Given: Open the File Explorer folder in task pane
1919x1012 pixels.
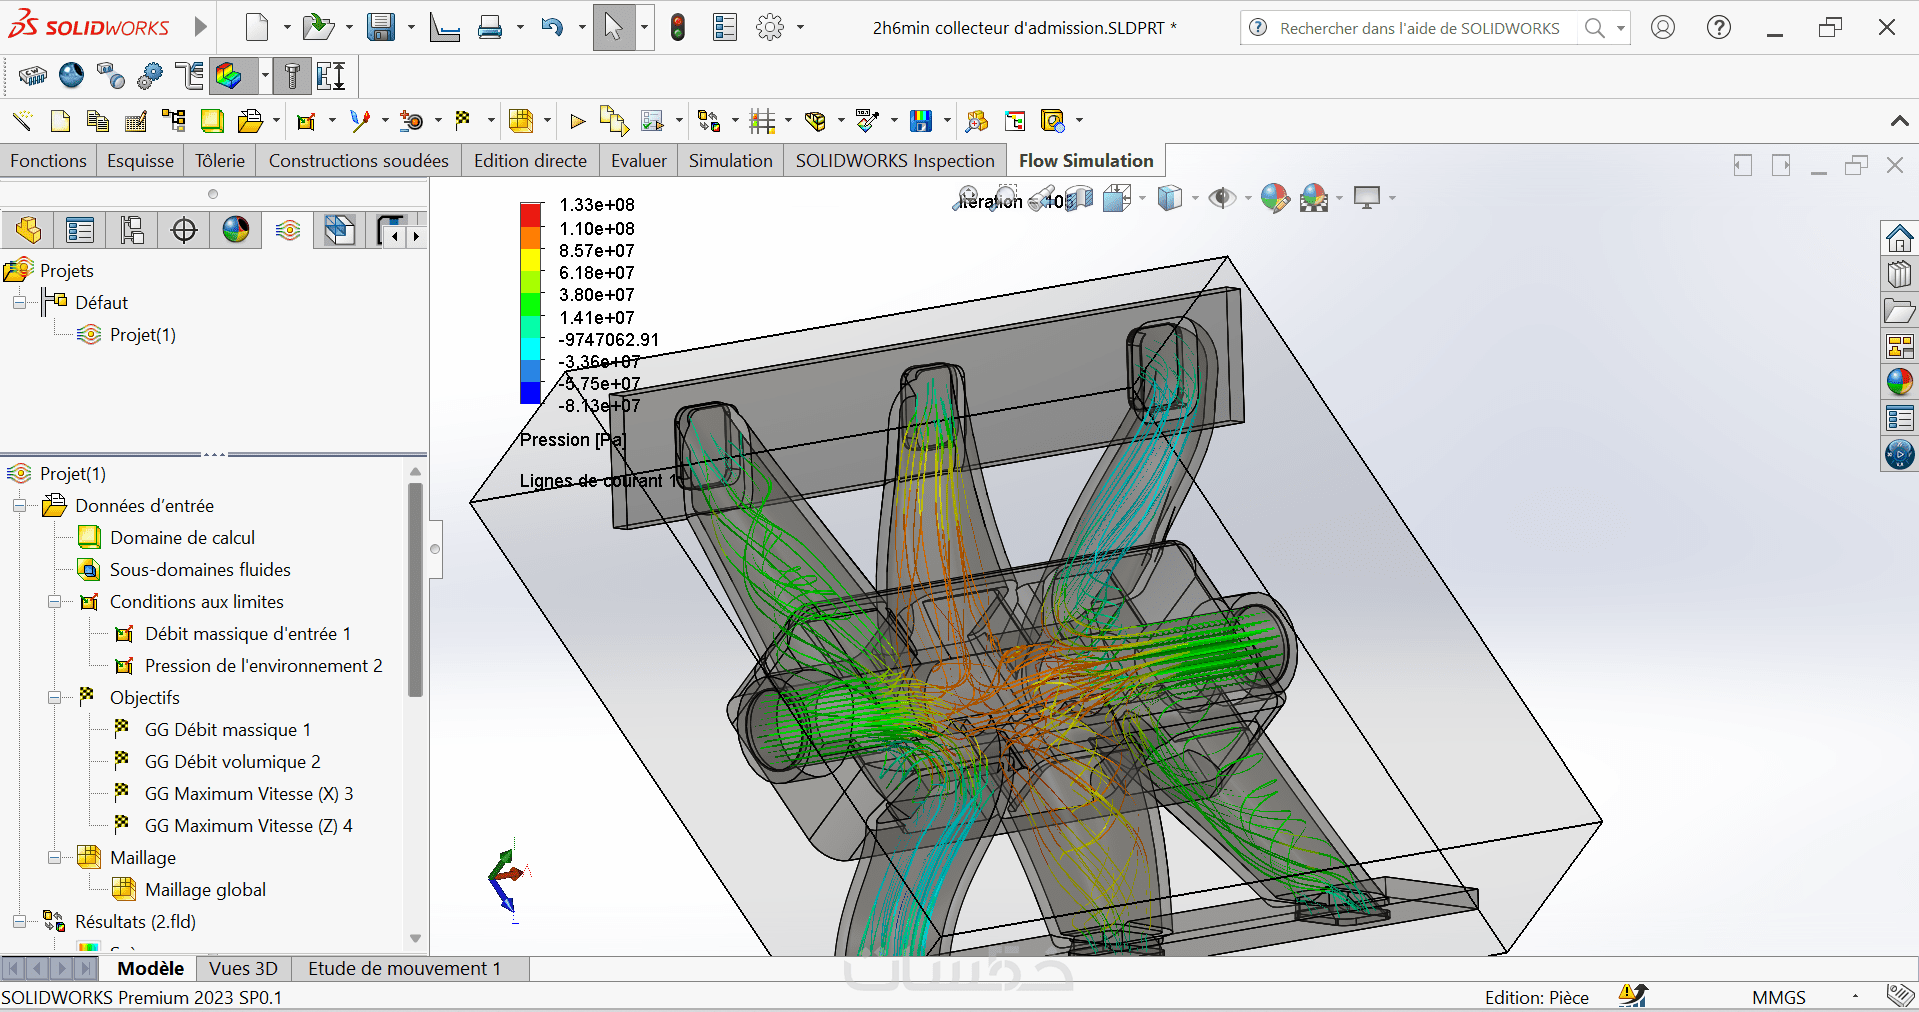Looking at the screenshot, I should click(1899, 310).
